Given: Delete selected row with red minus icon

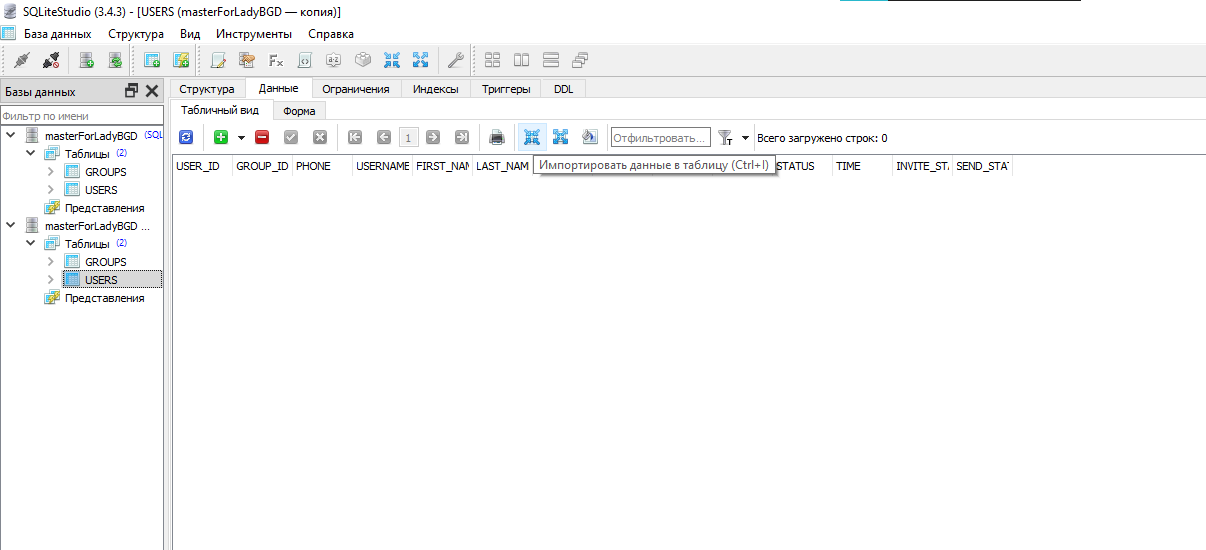Looking at the screenshot, I should (x=262, y=137).
